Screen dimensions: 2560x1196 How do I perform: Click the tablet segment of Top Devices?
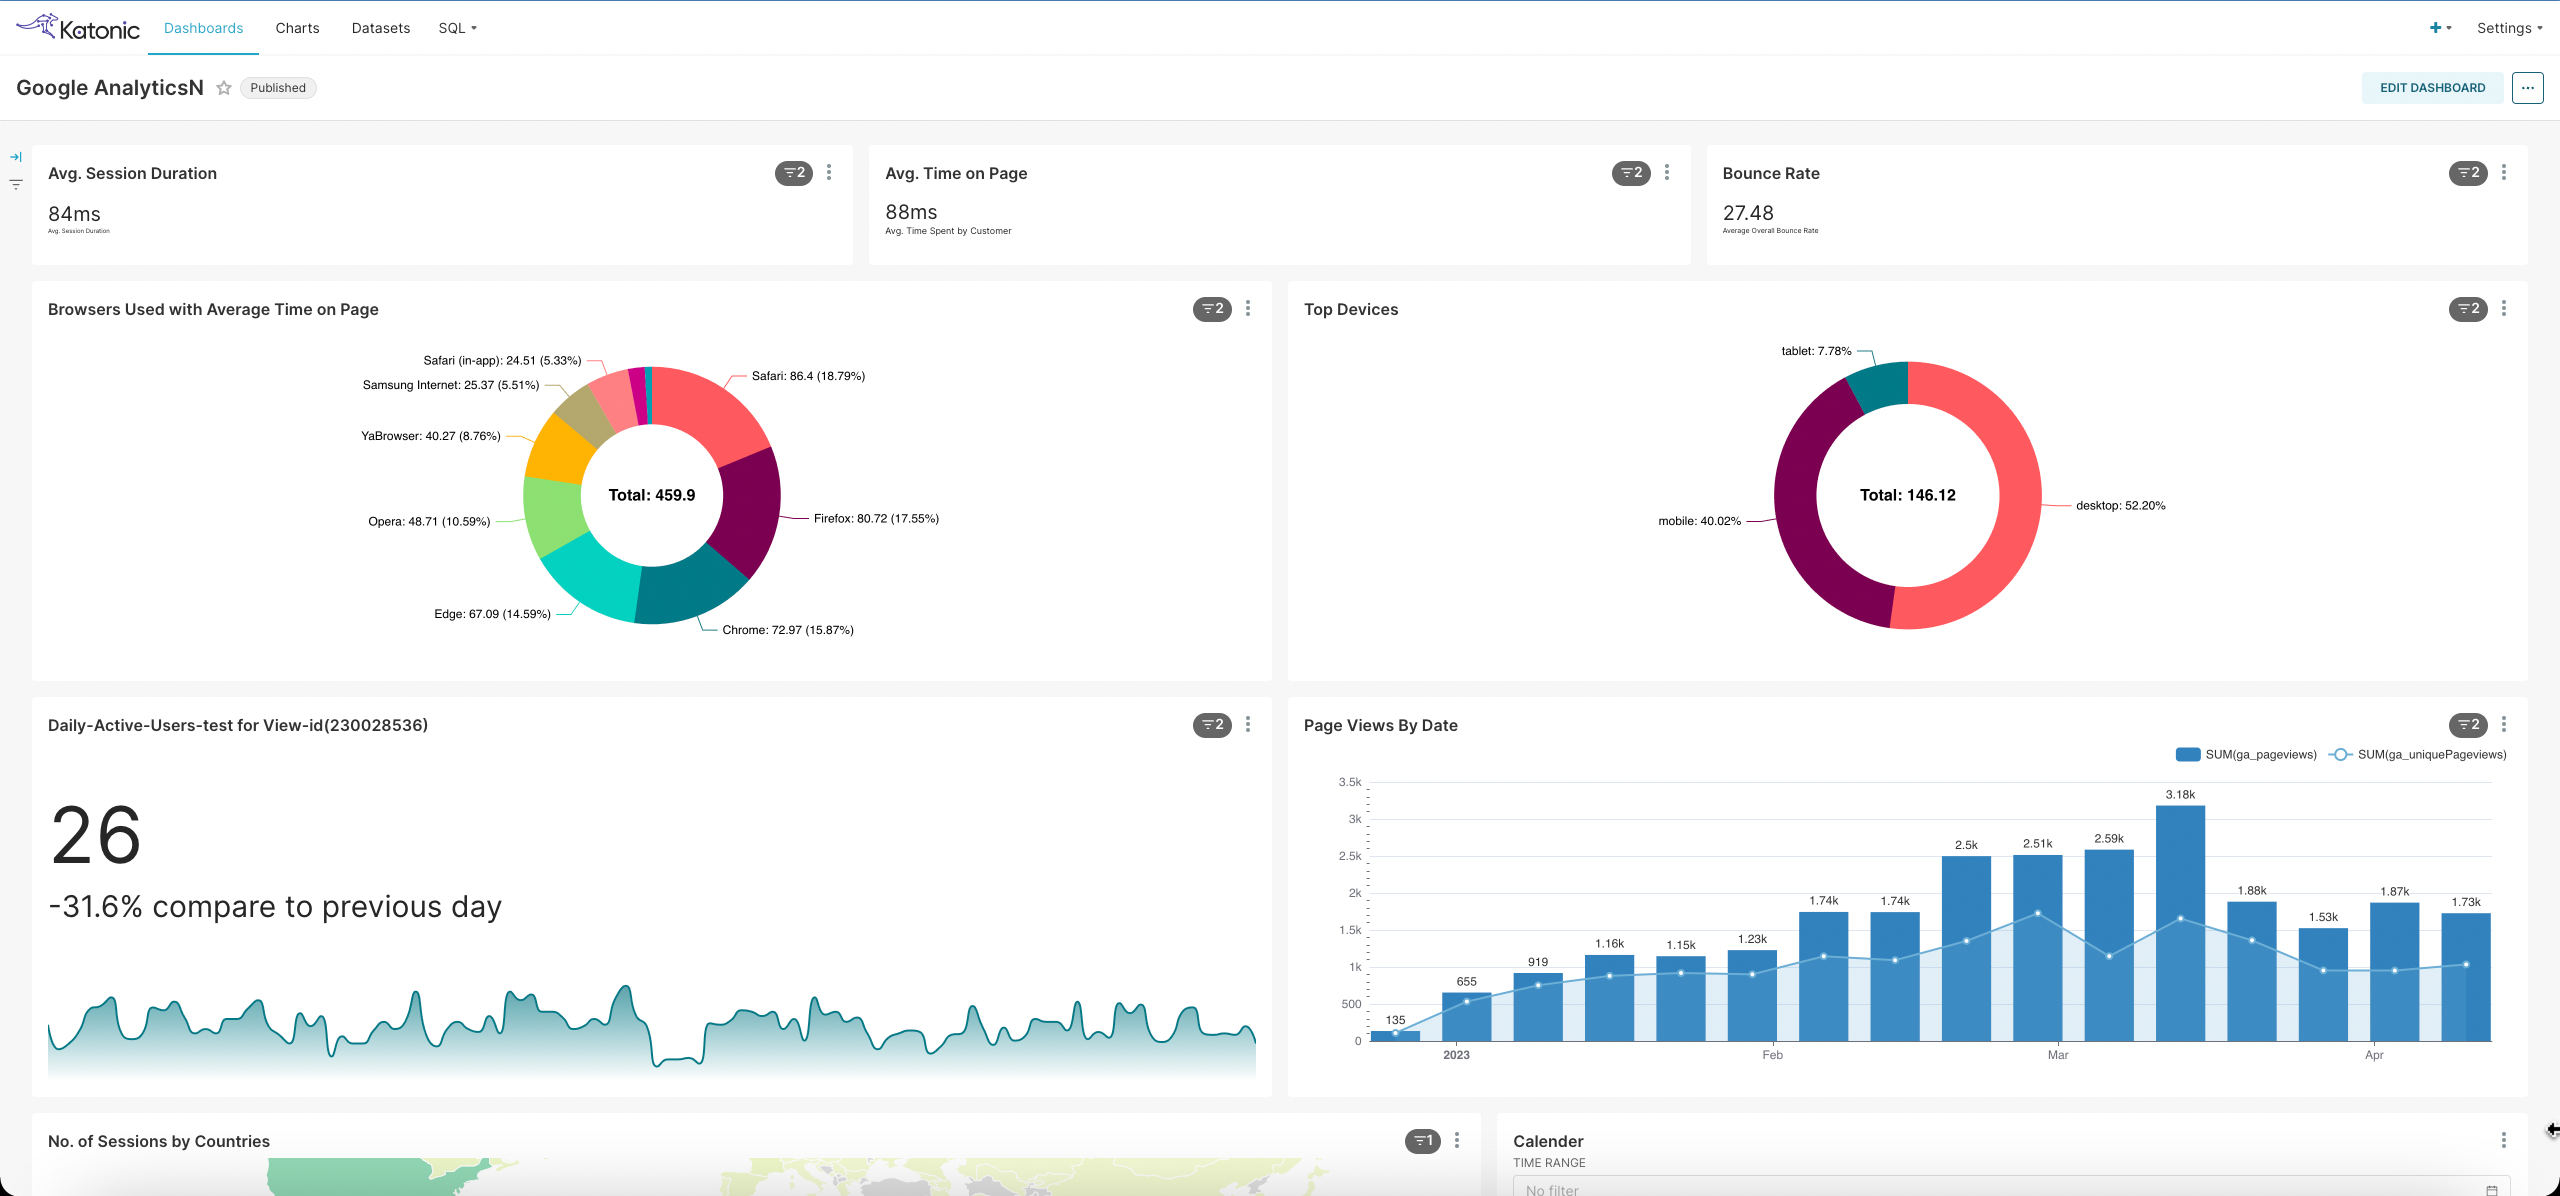point(1880,386)
